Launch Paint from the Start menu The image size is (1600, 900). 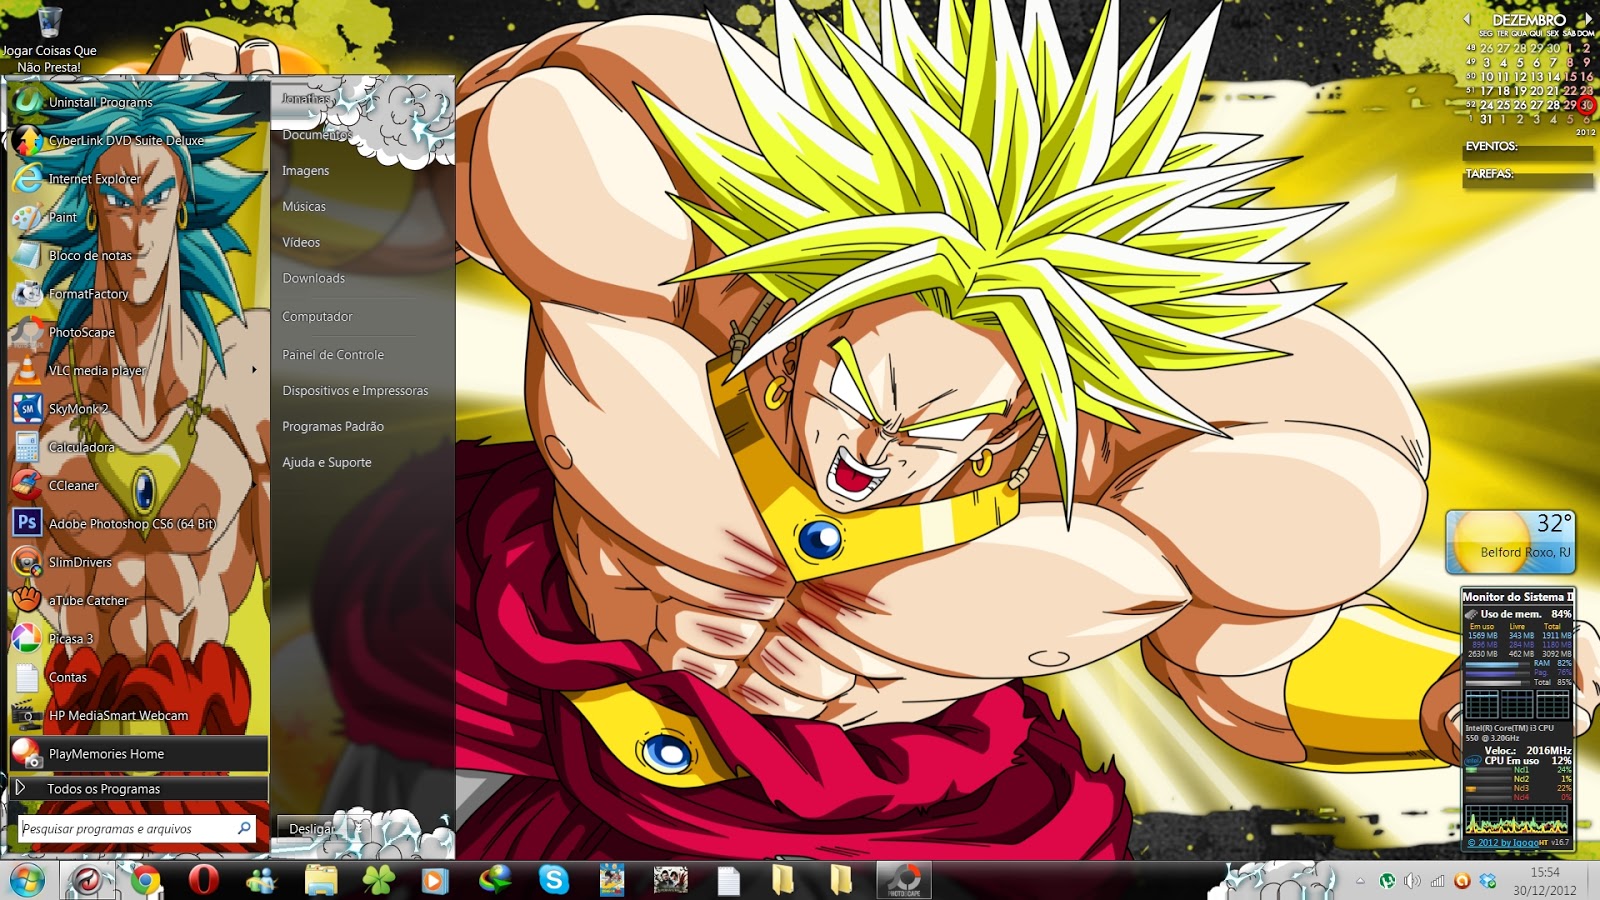[138, 217]
